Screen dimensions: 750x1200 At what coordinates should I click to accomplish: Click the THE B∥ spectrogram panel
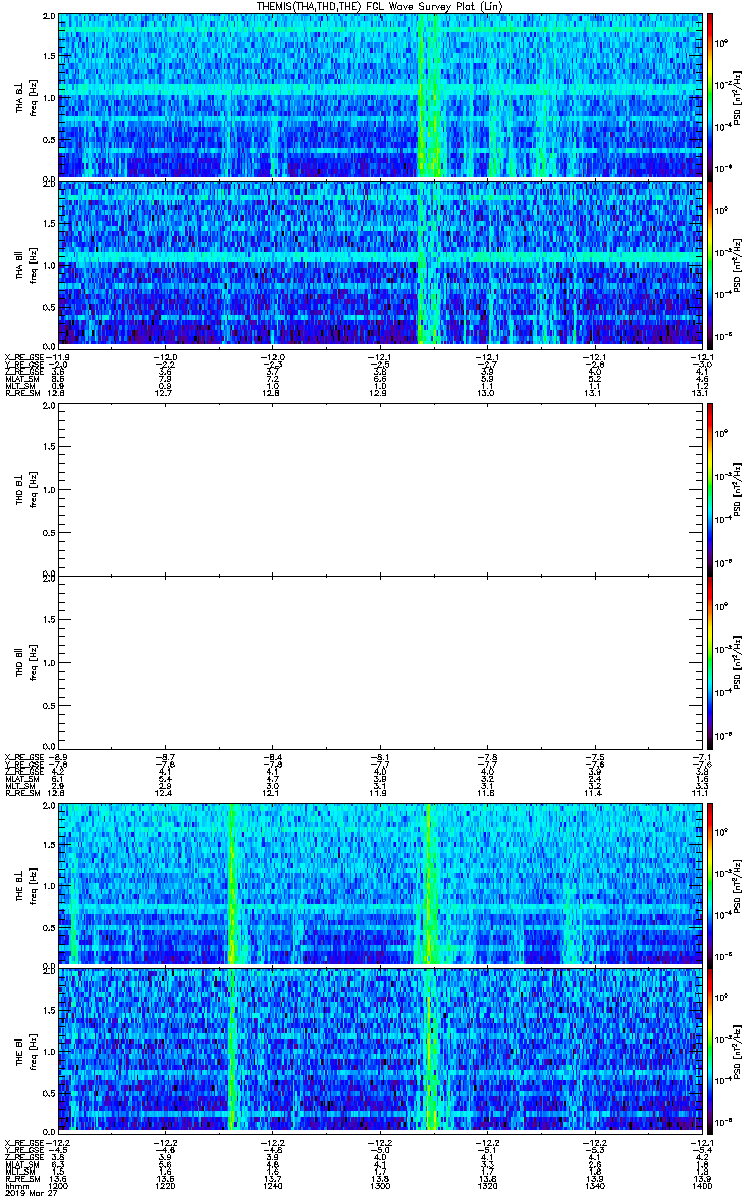click(379, 1050)
